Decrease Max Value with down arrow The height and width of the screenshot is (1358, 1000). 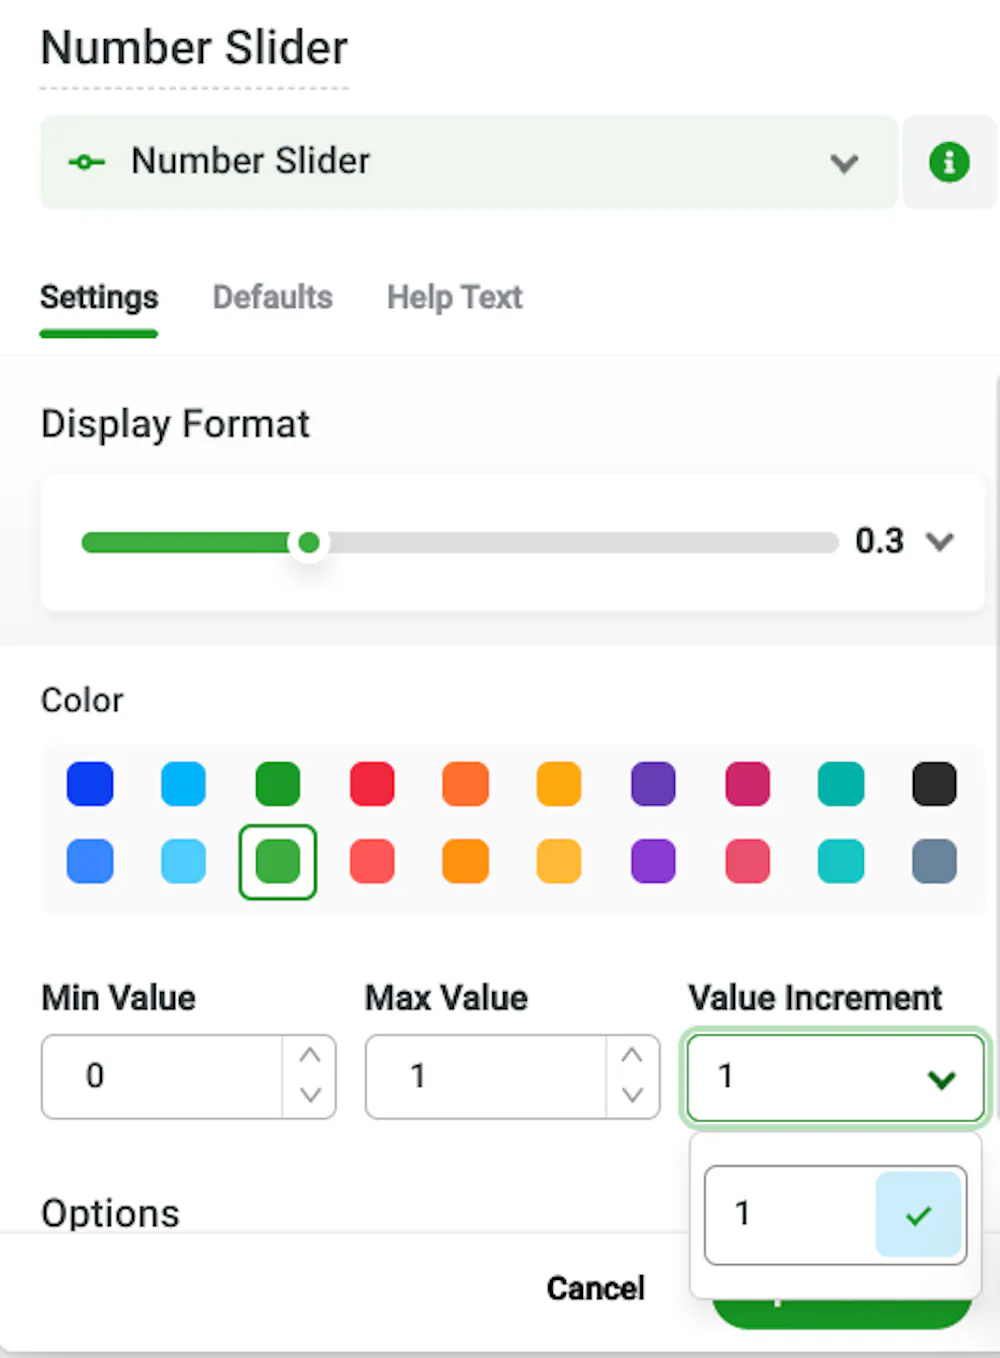(632, 1095)
